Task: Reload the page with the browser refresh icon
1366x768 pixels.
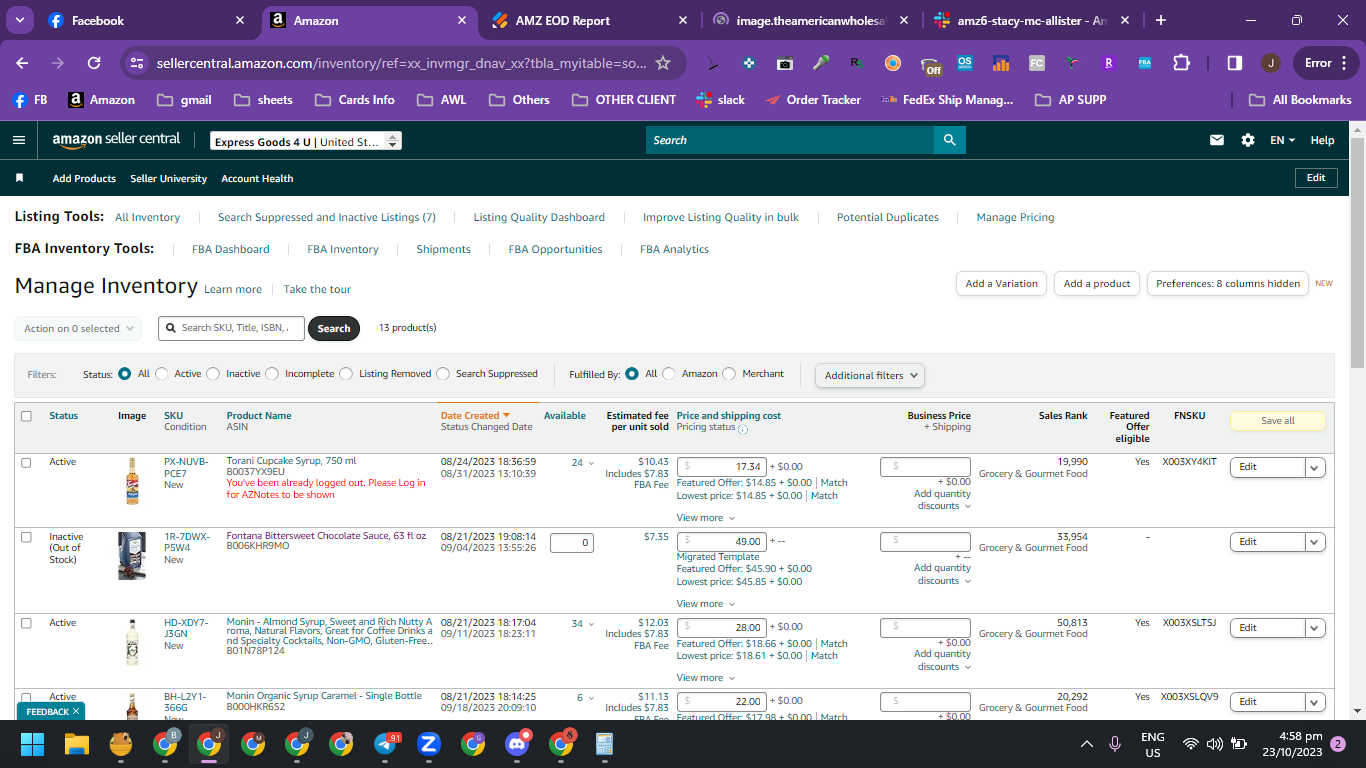Action: [94, 63]
